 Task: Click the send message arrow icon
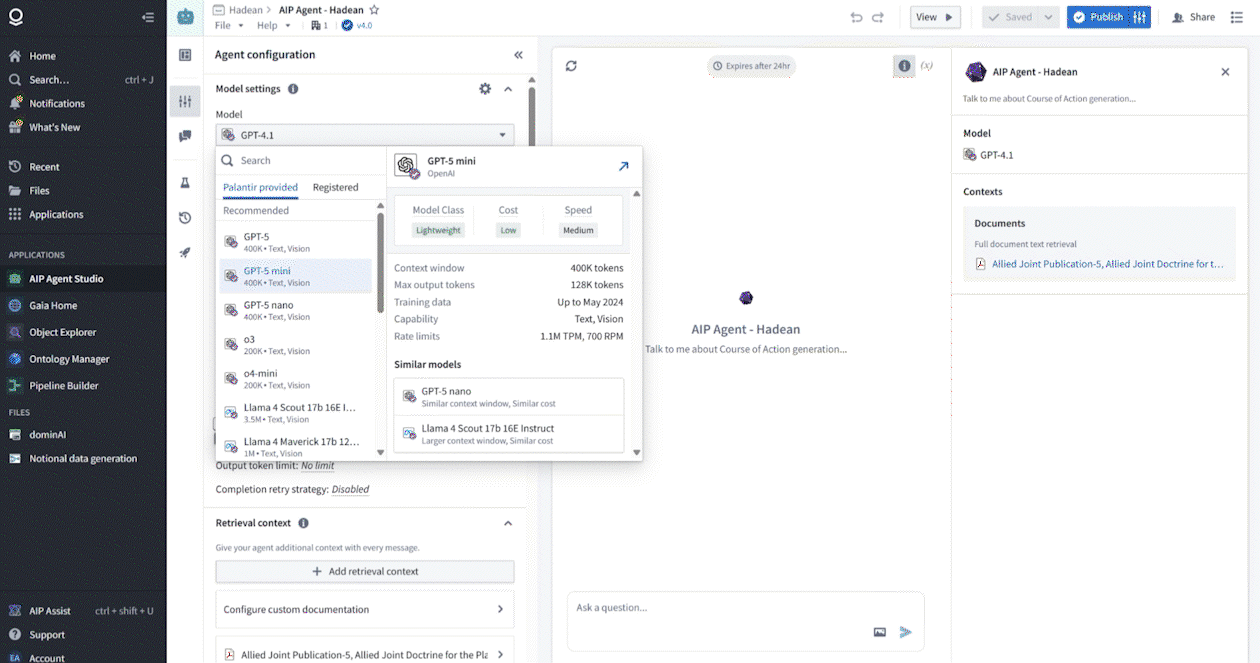(905, 632)
